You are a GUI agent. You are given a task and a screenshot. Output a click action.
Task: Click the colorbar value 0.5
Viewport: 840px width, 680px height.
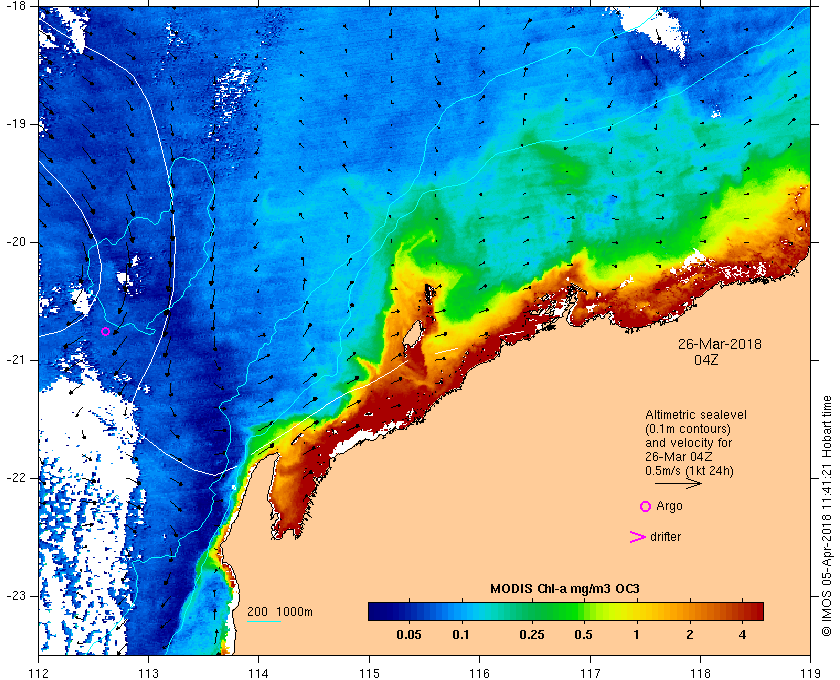(583, 635)
